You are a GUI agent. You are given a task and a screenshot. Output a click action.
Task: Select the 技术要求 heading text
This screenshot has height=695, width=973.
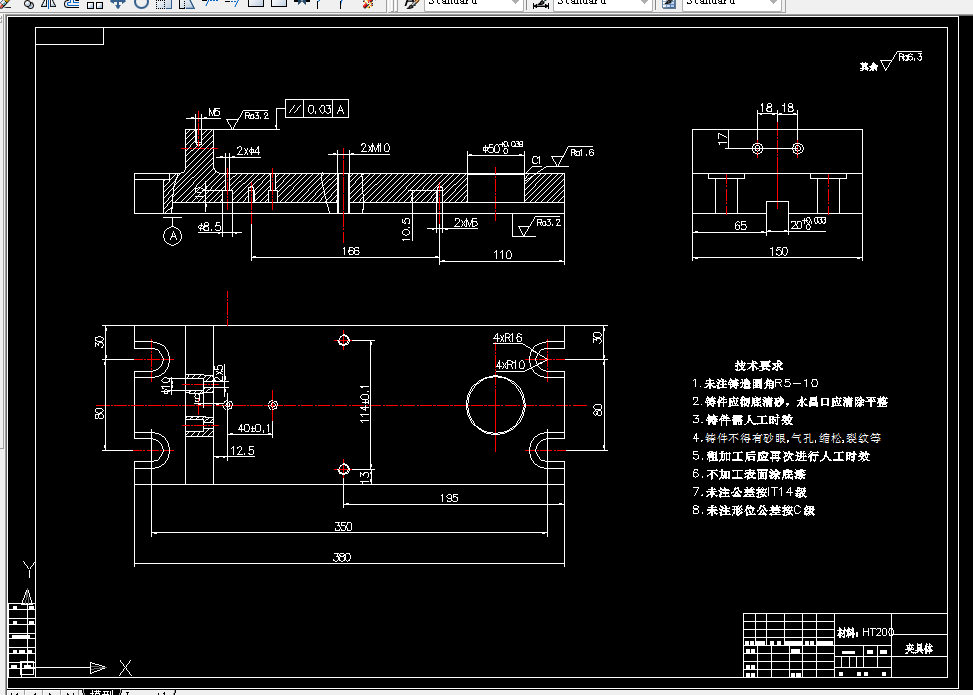click(x=758, y=365)
